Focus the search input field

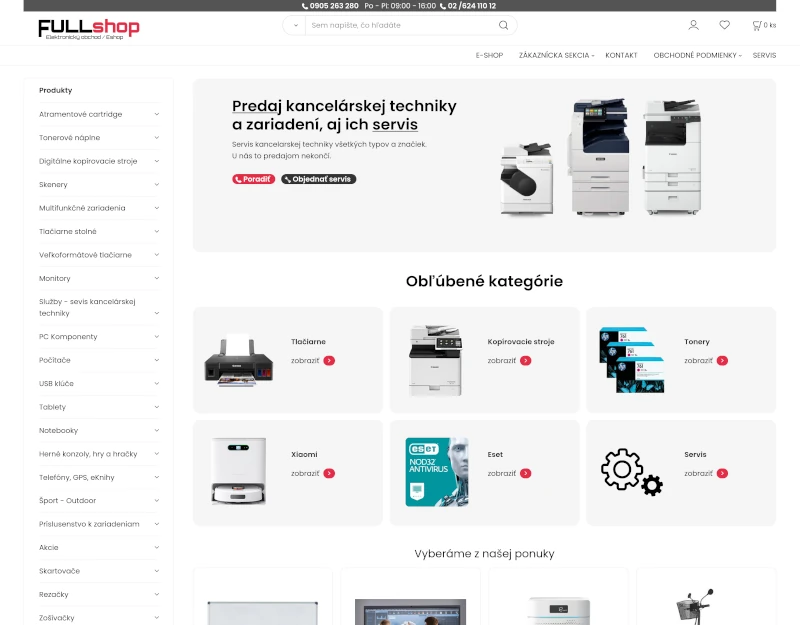(402, 25)
